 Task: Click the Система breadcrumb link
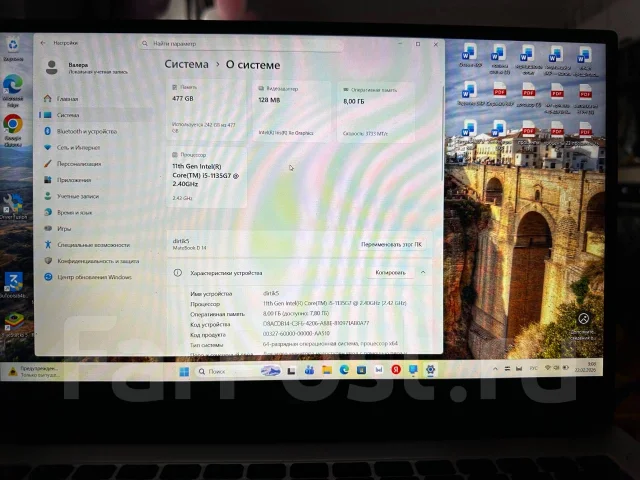coord(187,64)
